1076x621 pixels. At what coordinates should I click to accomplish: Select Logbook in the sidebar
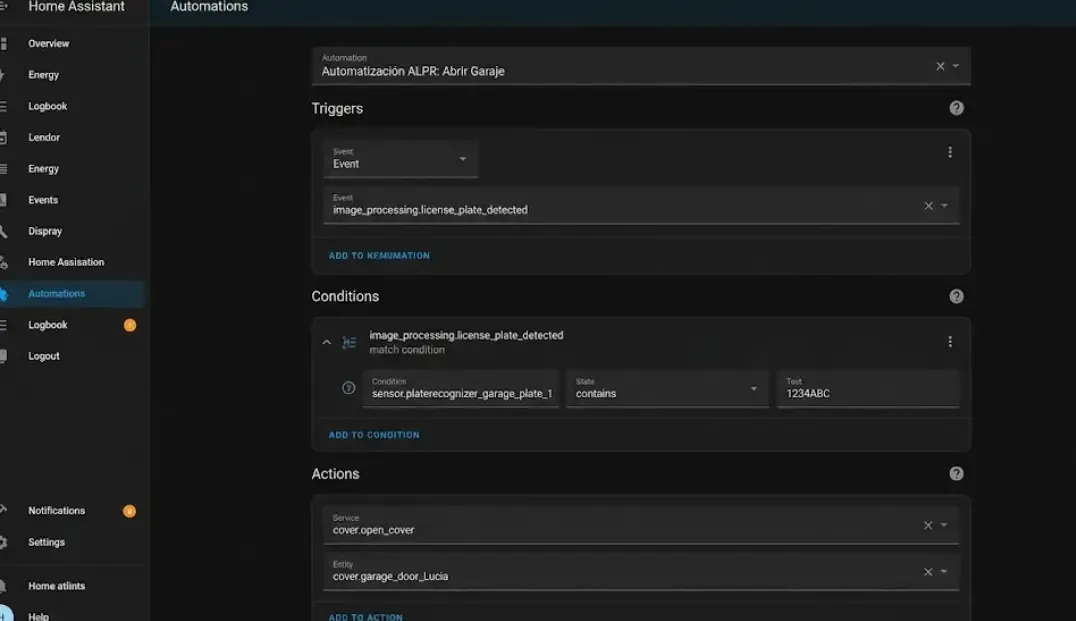click(x=48, y=106)
